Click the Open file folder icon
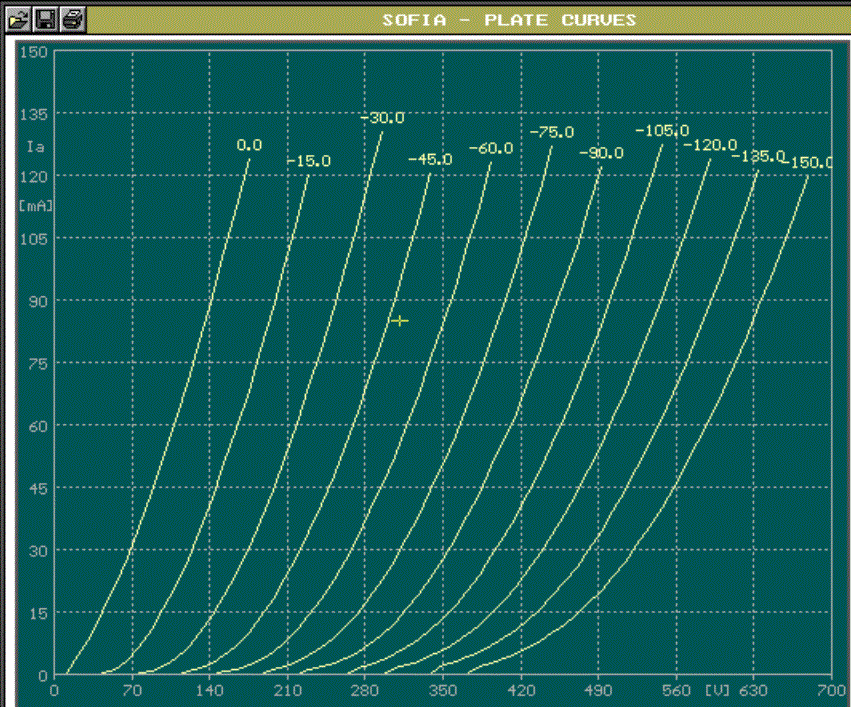Viewport: 851px width, 707px height. point(19,19)
